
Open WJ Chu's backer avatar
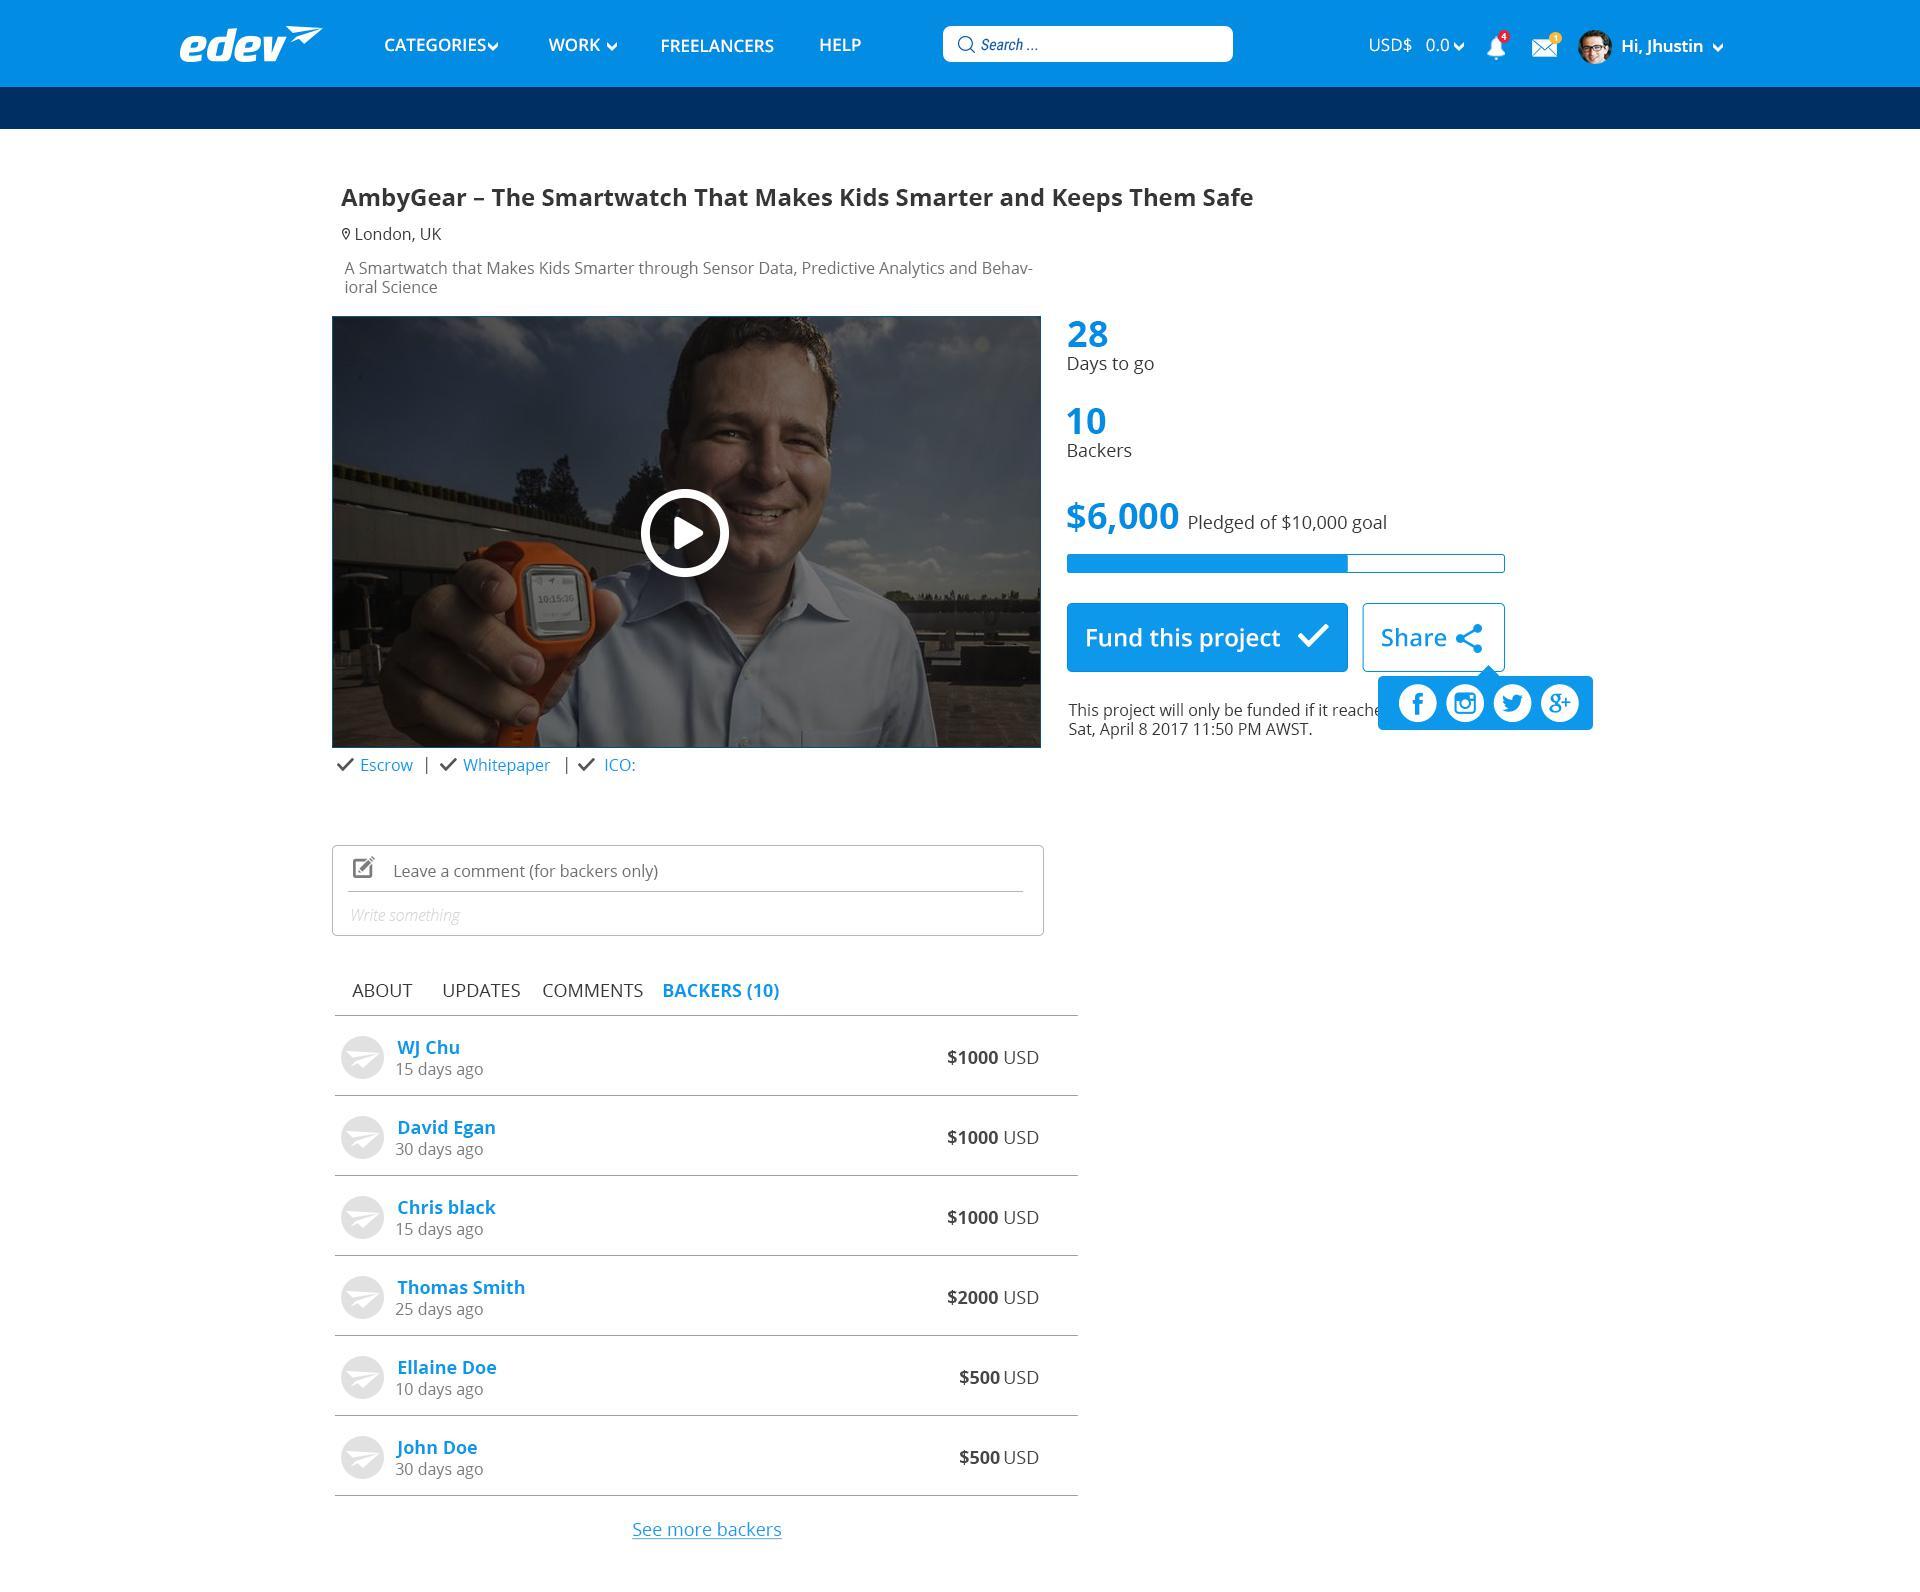pos(362,1057)
